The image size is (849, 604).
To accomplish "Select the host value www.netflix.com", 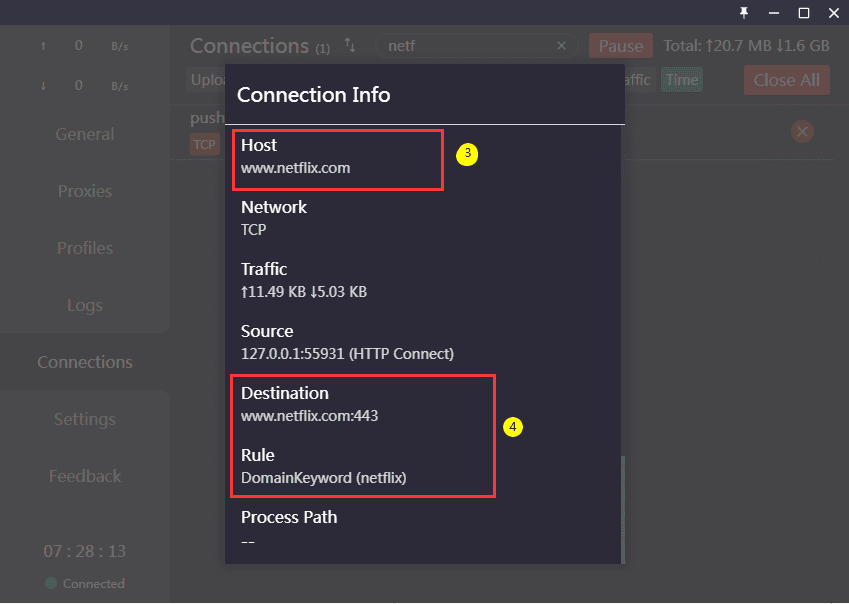I will (x=296, y=168).
